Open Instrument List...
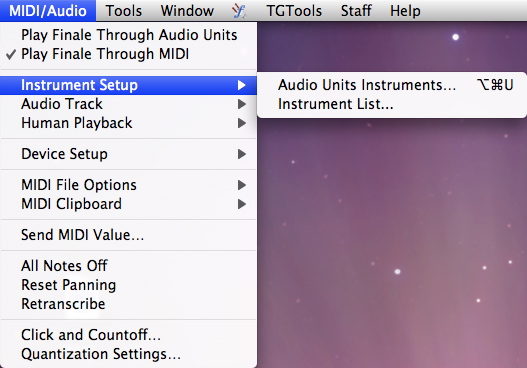Viewport: 527px width, 368px height. [x=392, y=104]
